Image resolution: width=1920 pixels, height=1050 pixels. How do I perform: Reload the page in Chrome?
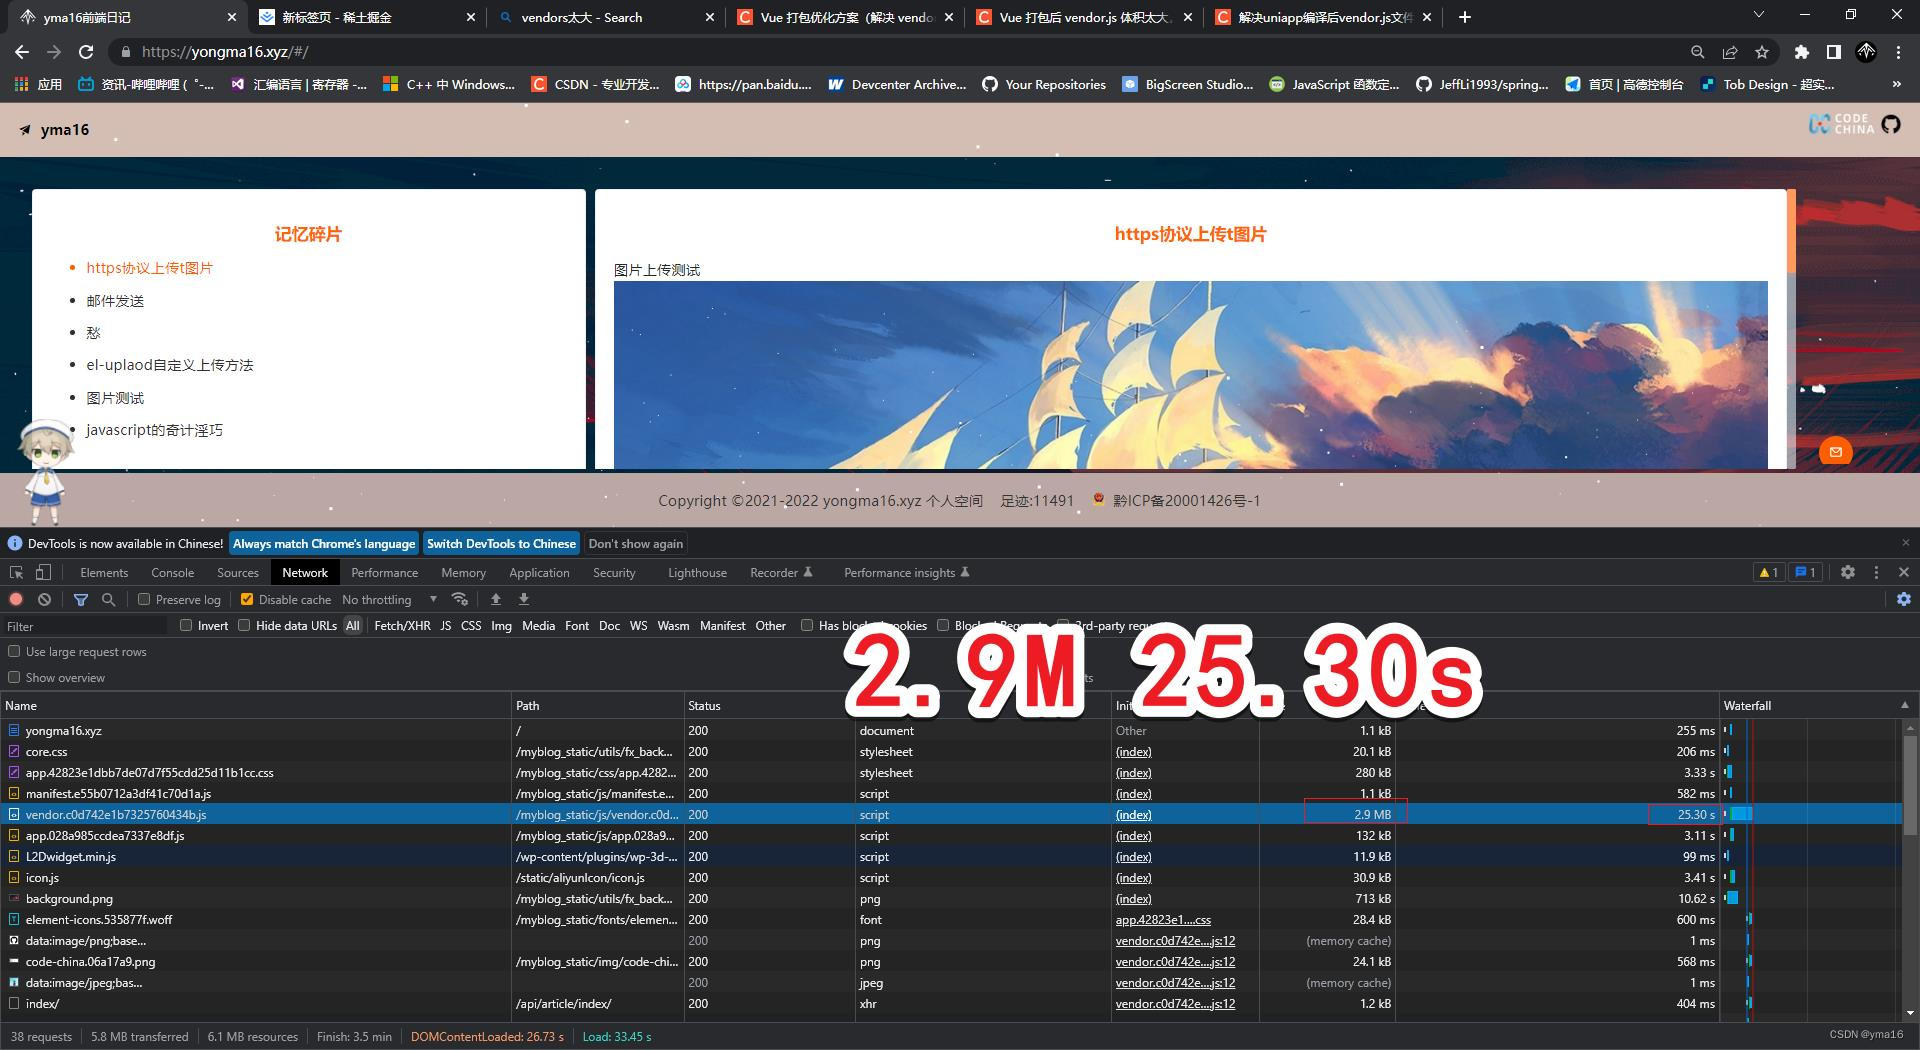pyautogui.click(x=86, y=52)
